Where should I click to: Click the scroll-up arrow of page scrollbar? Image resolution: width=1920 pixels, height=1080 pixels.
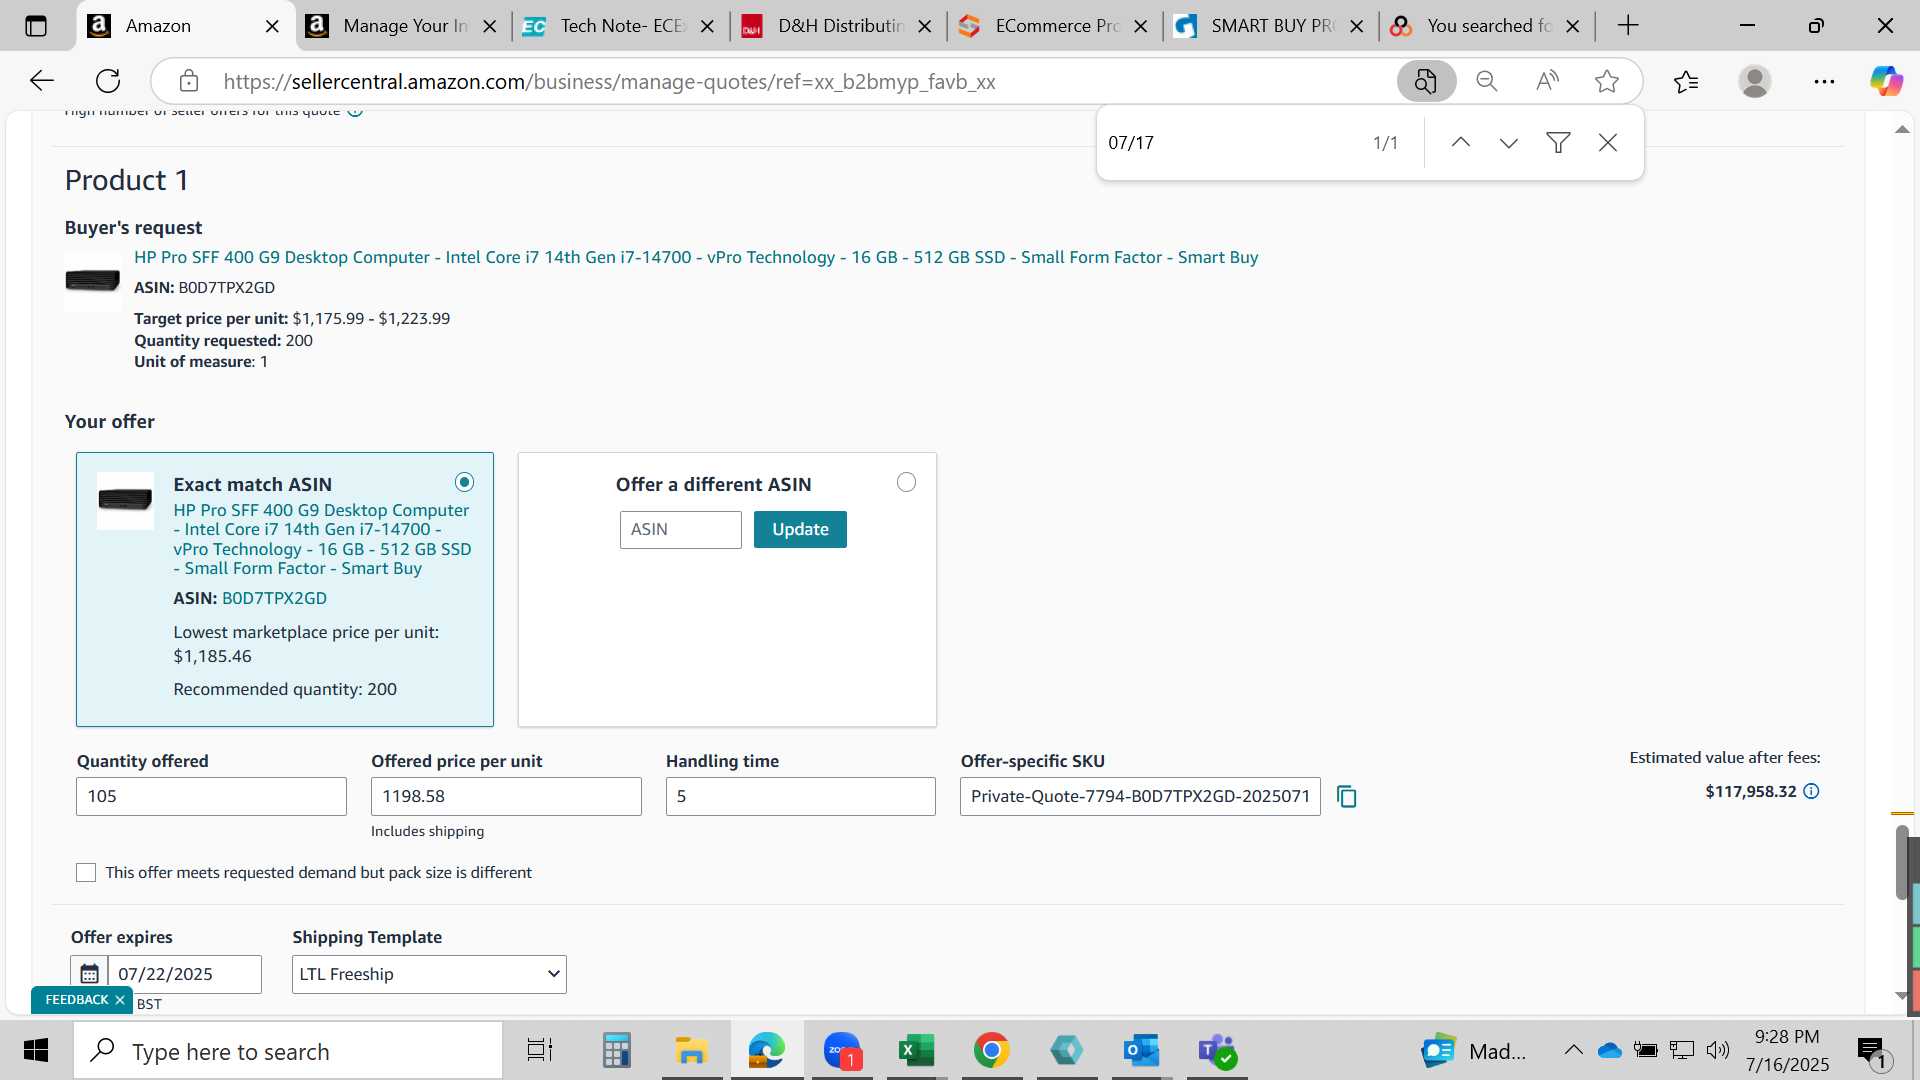click(1902, 130)
